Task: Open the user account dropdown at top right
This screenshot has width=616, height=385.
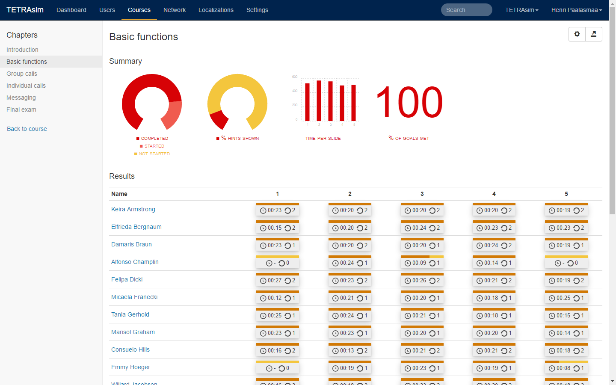Action: [x=576, y=10]
